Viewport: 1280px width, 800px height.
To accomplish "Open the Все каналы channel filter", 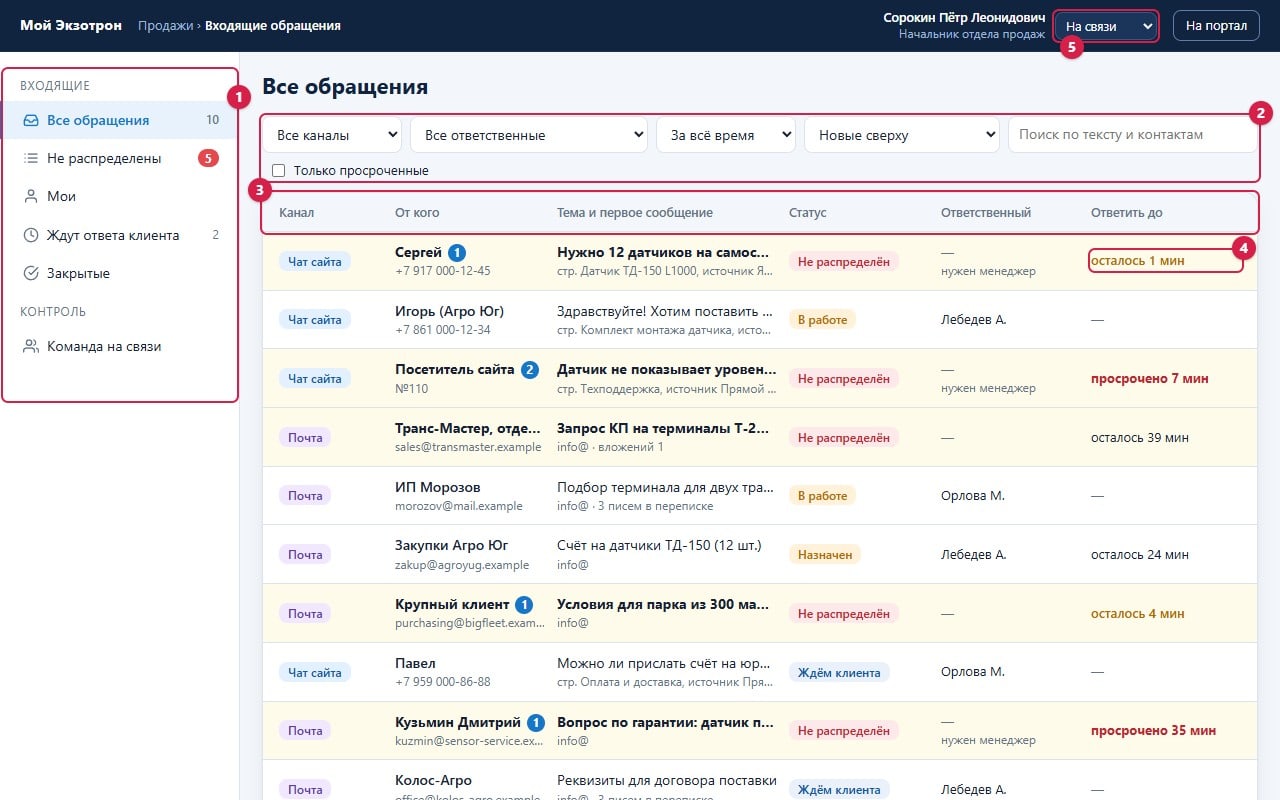I will 332,135.
